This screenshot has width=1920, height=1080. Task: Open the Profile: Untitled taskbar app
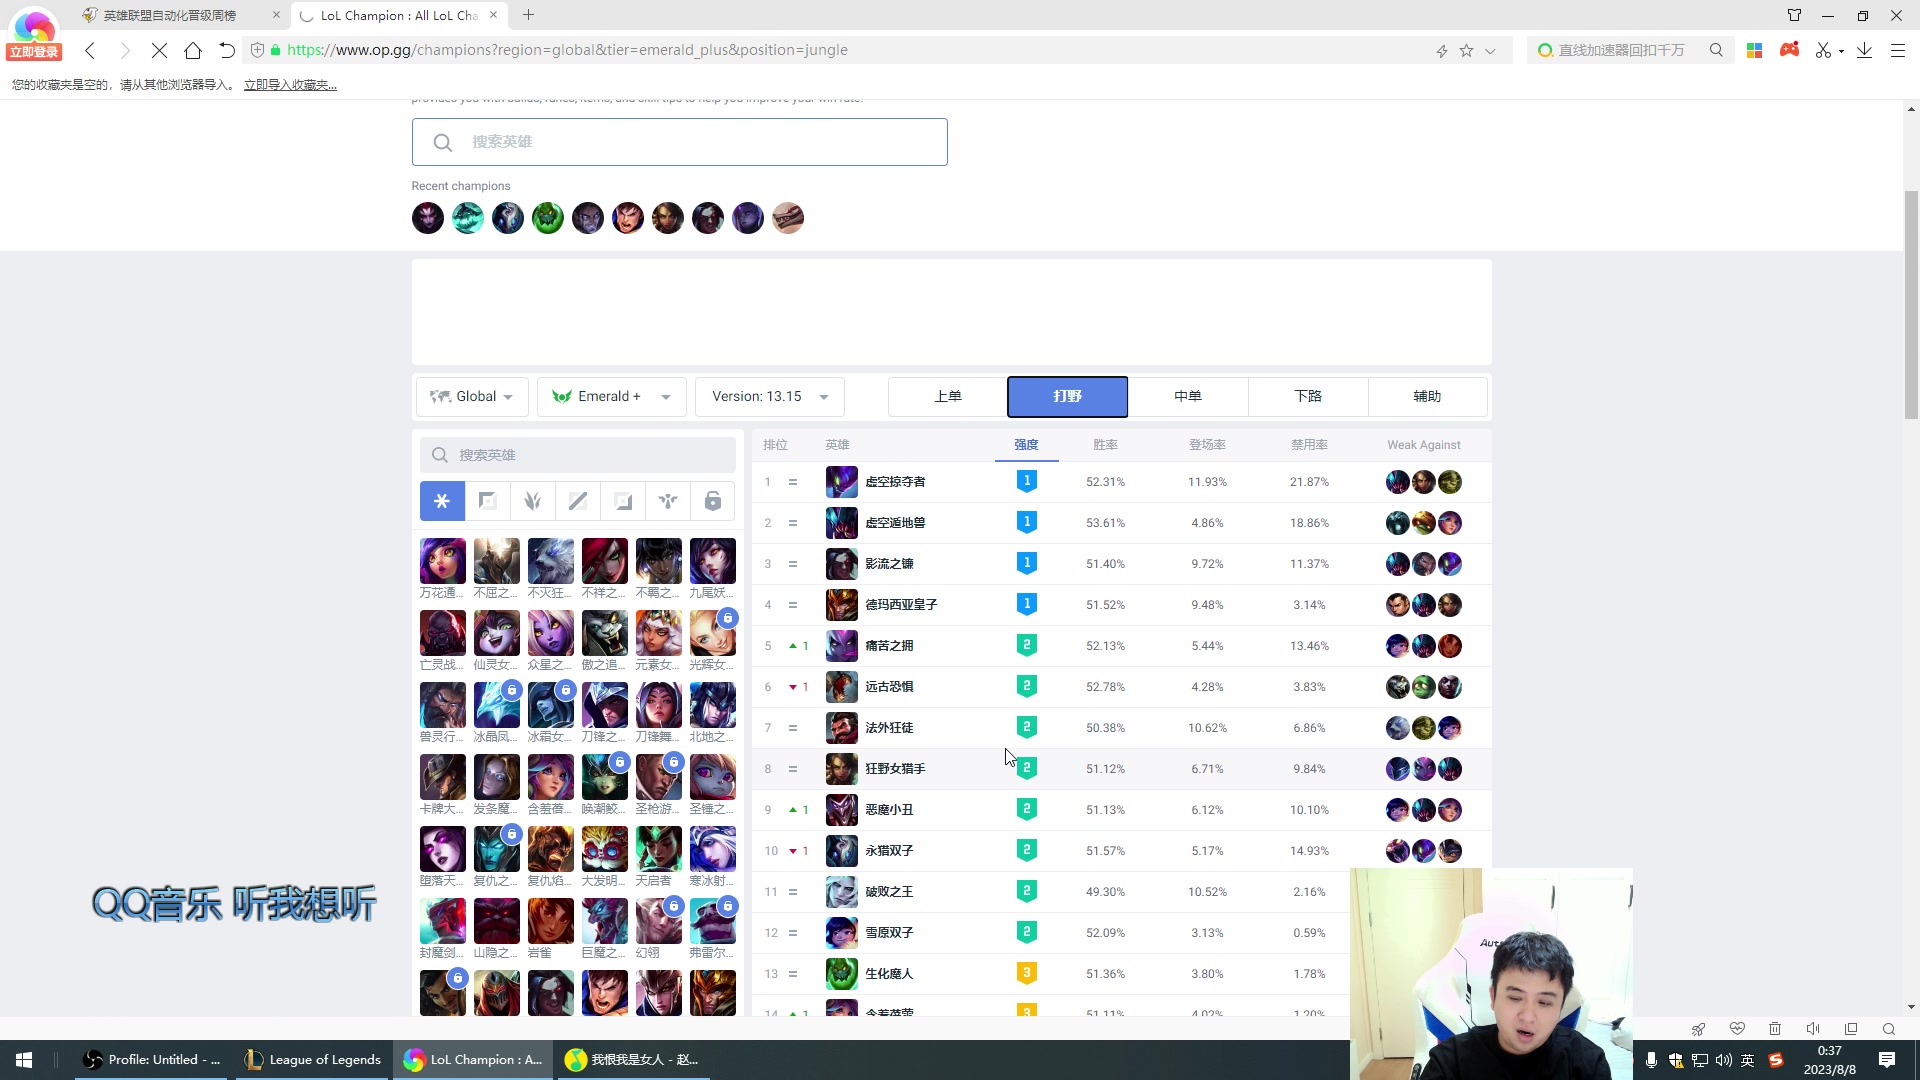[153, 1060]
